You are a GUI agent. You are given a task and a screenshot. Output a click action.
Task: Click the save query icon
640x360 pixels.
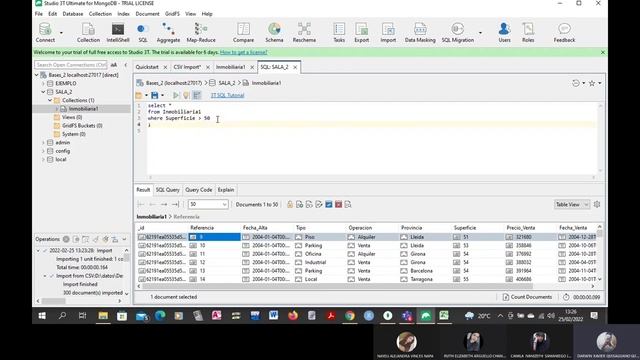[154, 95]
